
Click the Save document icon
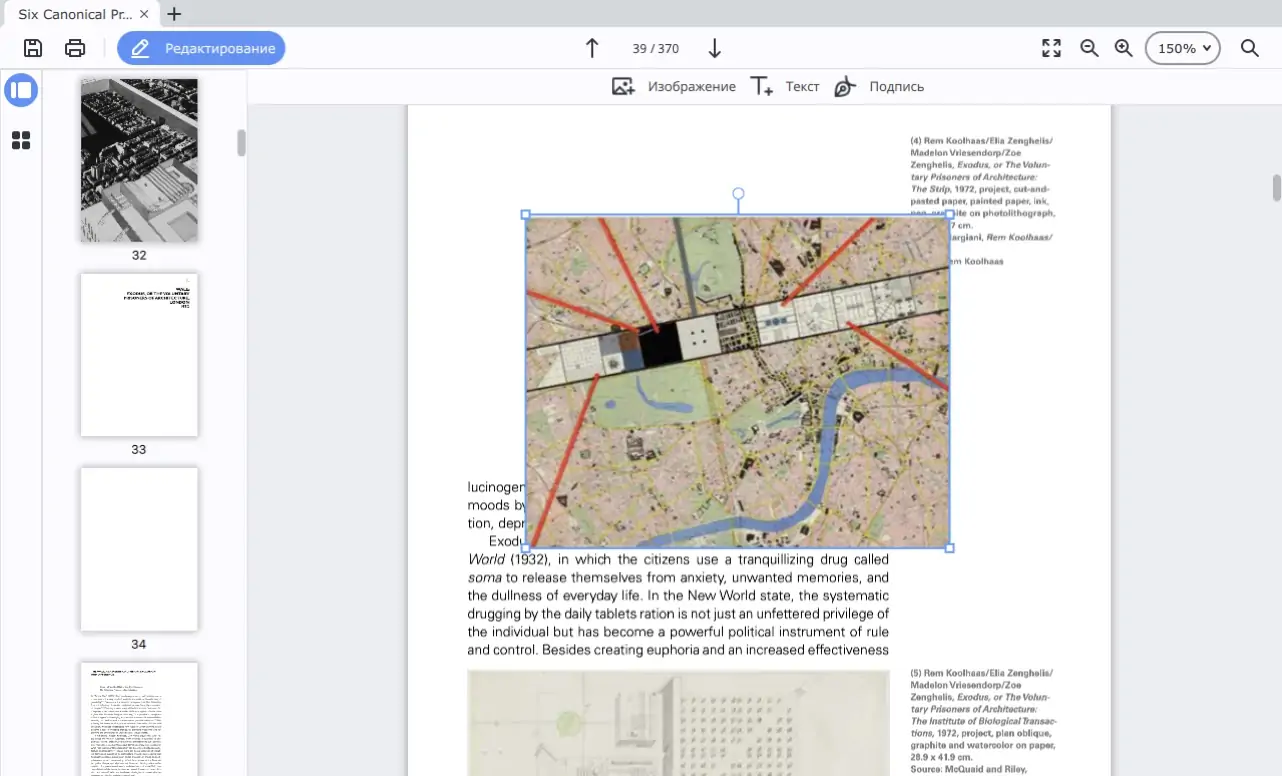pyautogui.click(x=33, y=48)
